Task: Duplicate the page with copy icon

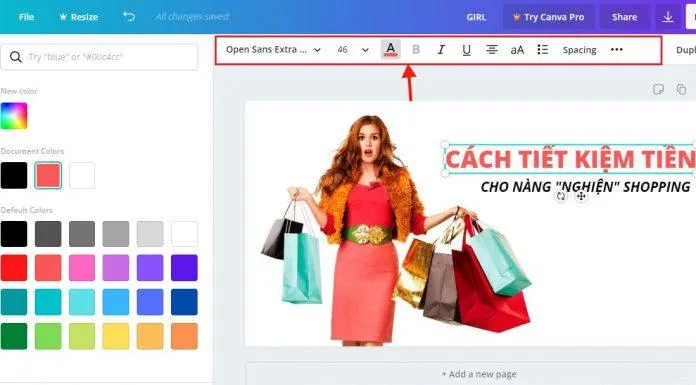Action: point(681,89)
